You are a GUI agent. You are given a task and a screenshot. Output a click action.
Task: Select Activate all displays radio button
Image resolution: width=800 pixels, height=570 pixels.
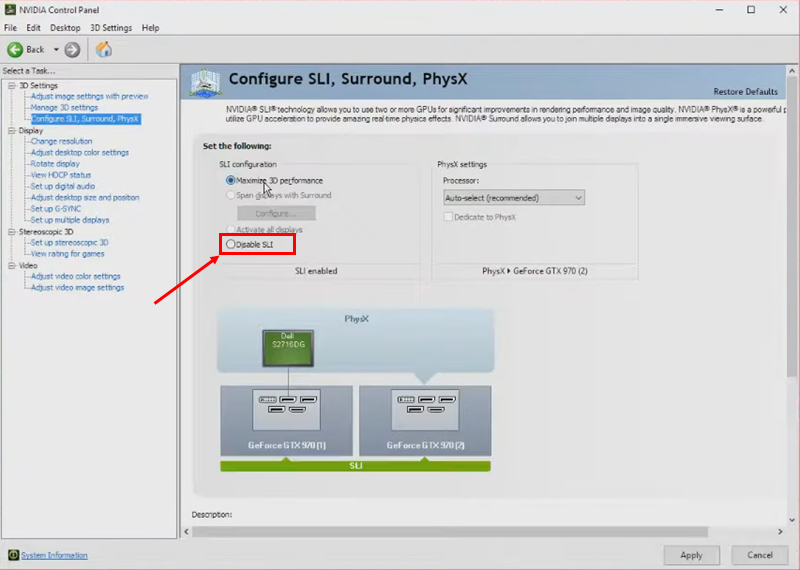(231, 230)
